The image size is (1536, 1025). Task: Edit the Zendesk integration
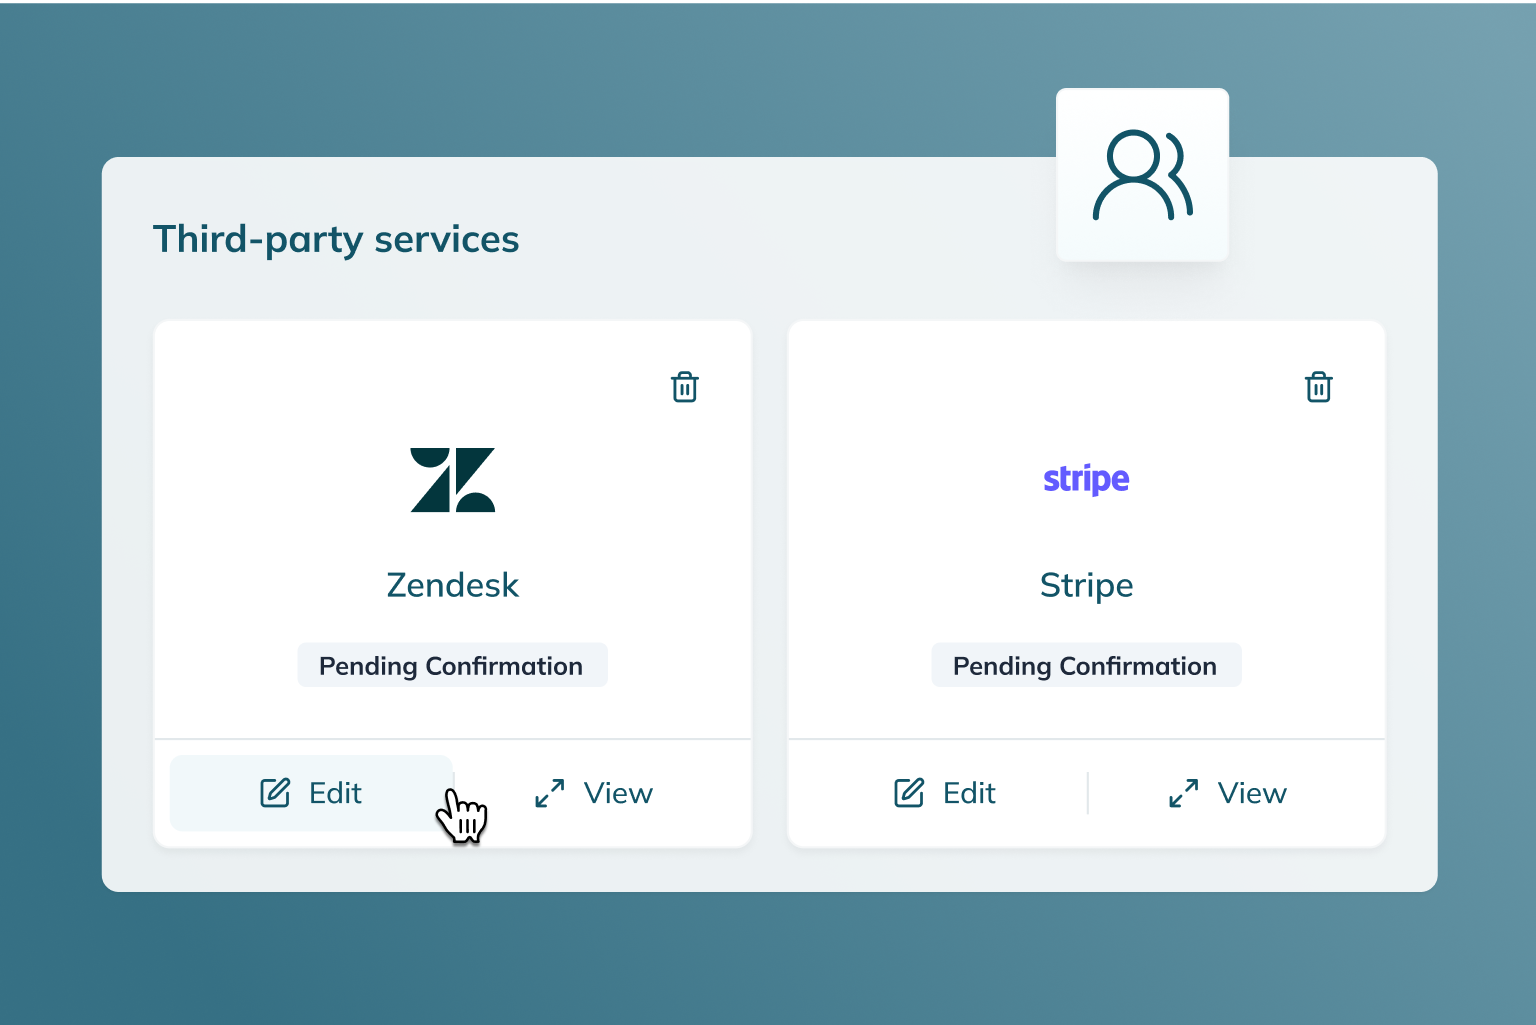coord(311,793)
